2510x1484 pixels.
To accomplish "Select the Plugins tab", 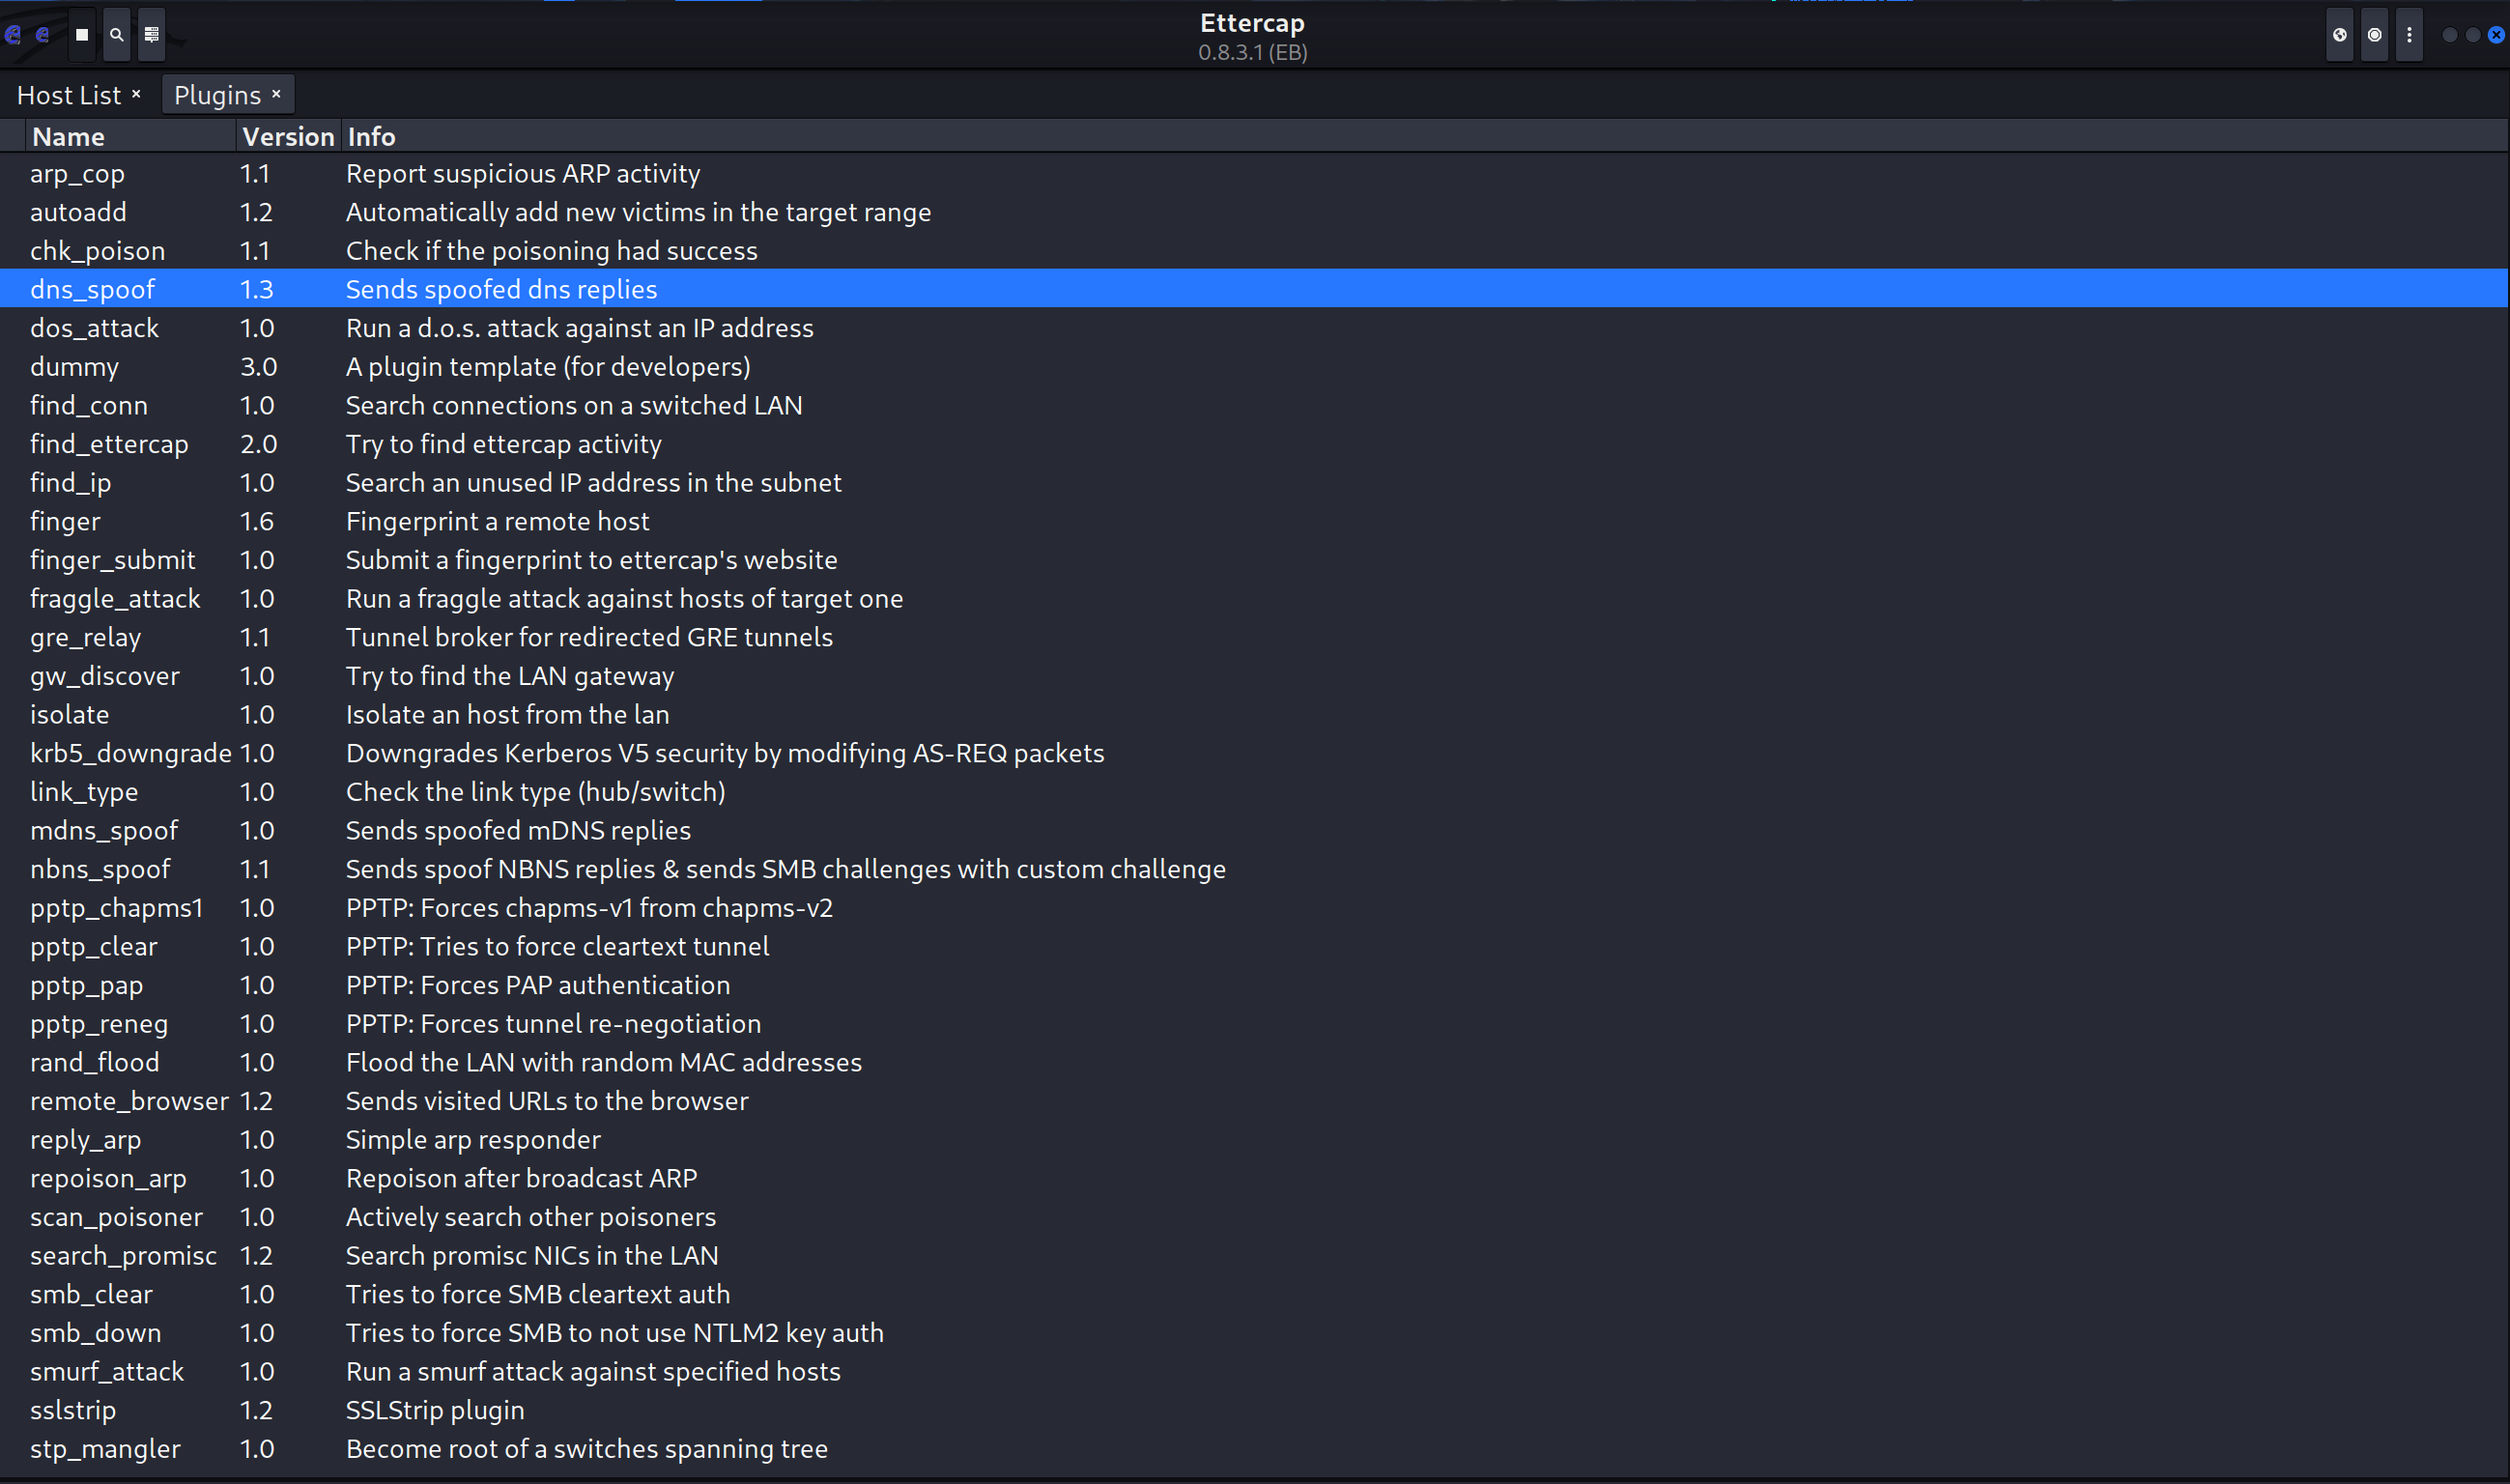I will pos(217,95).
